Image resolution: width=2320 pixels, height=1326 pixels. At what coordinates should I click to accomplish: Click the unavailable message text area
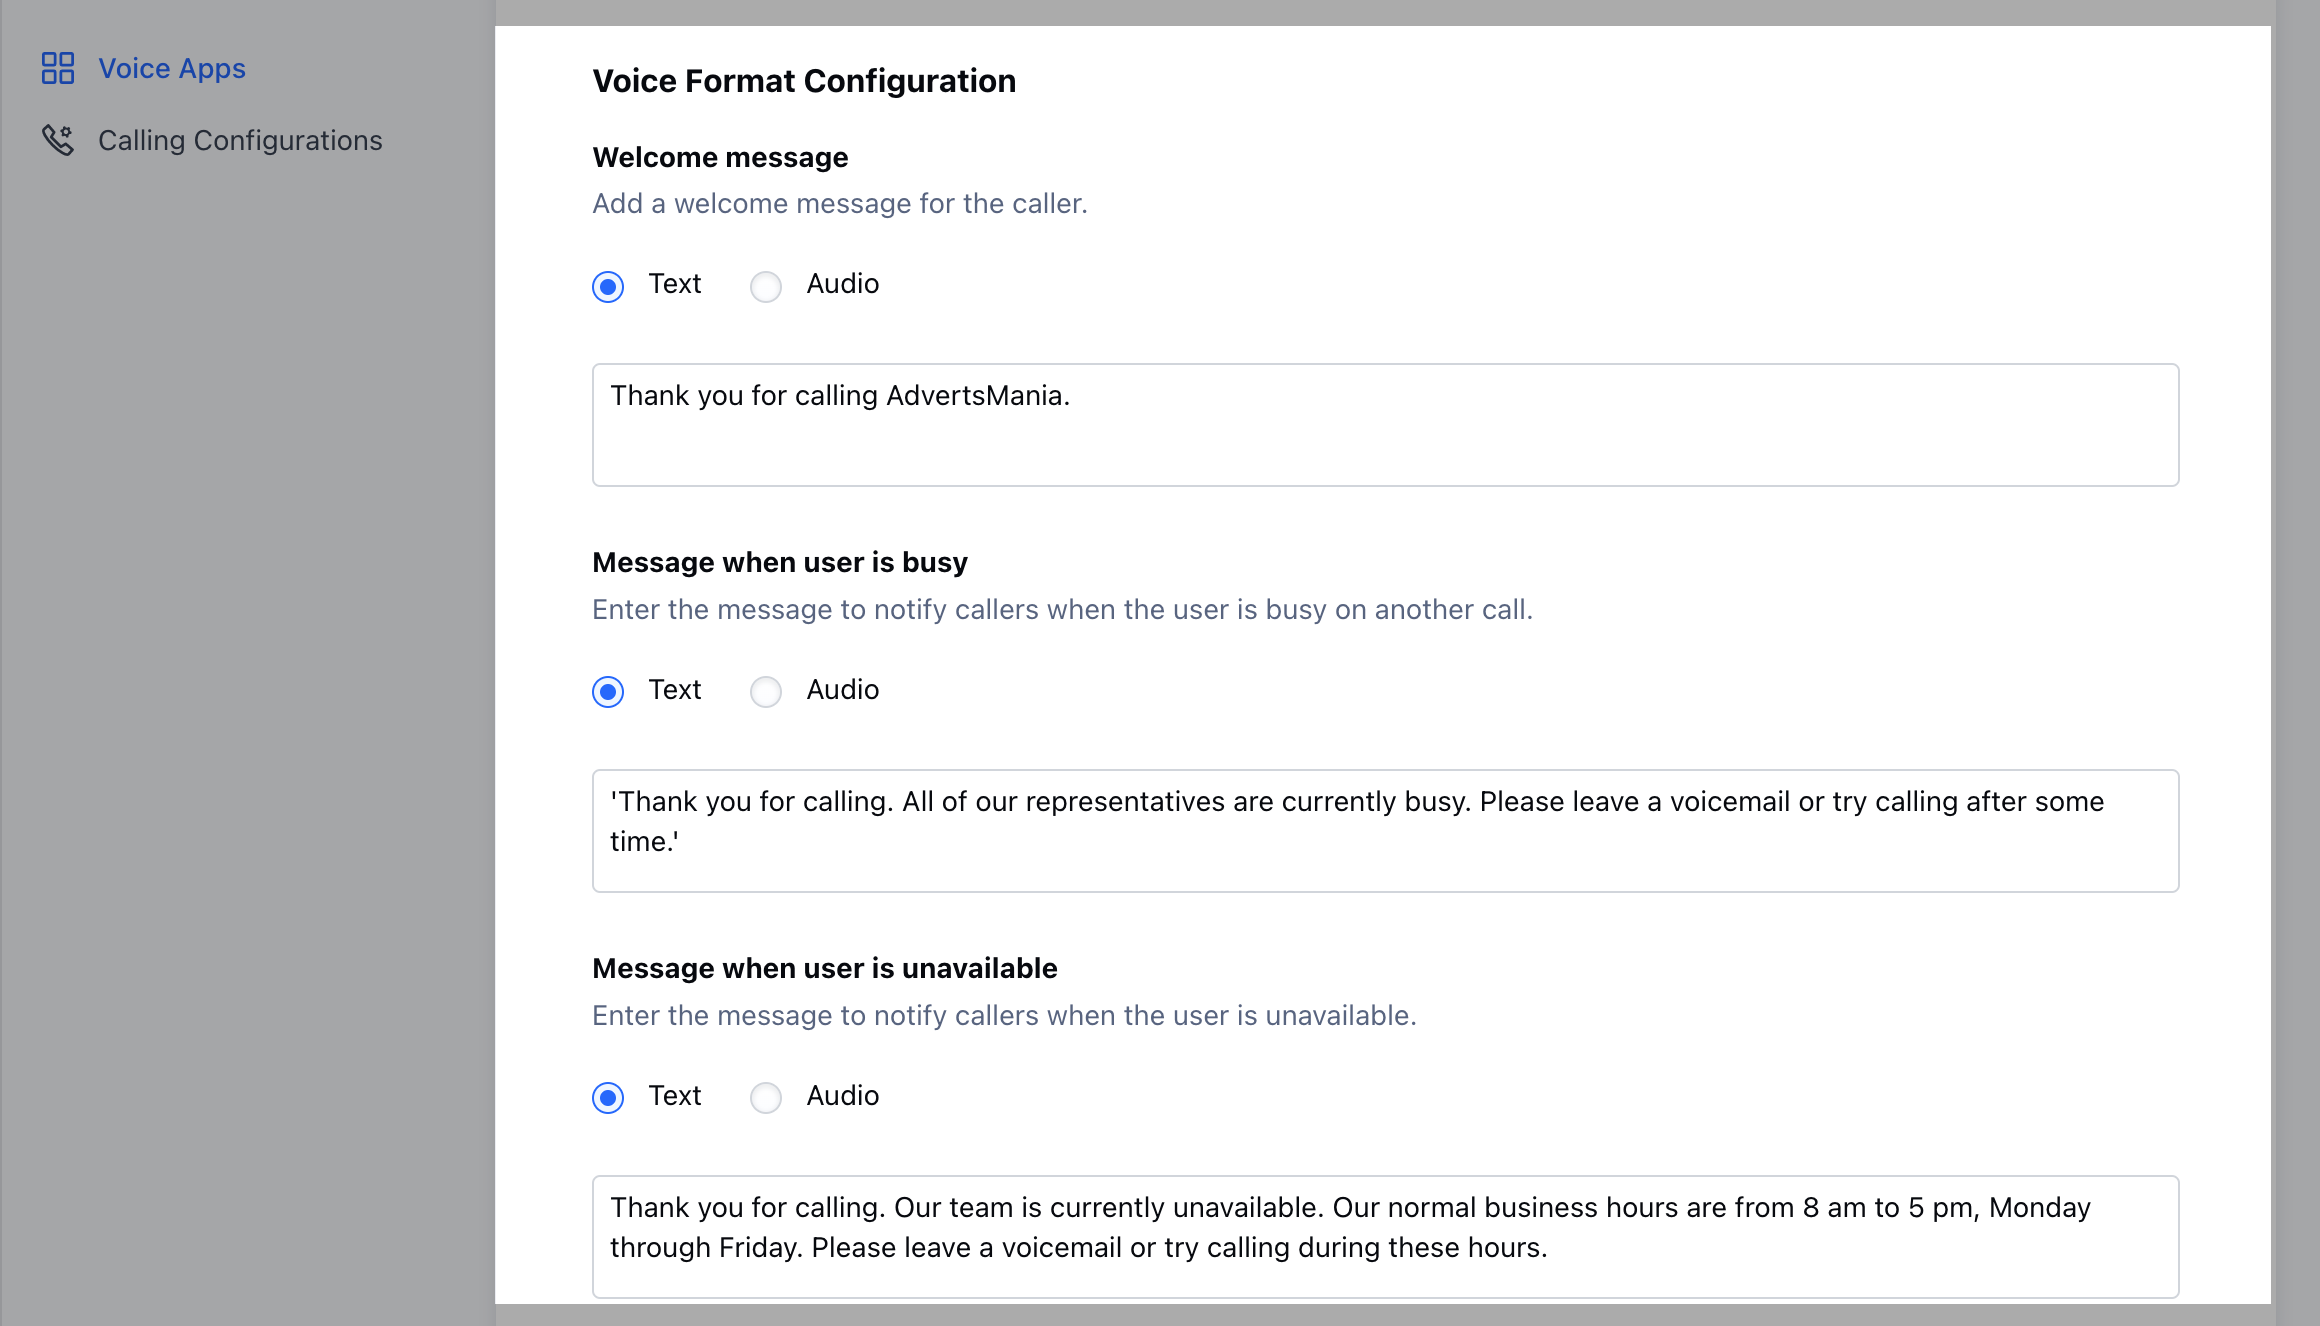click(x=1385, y=1237)
